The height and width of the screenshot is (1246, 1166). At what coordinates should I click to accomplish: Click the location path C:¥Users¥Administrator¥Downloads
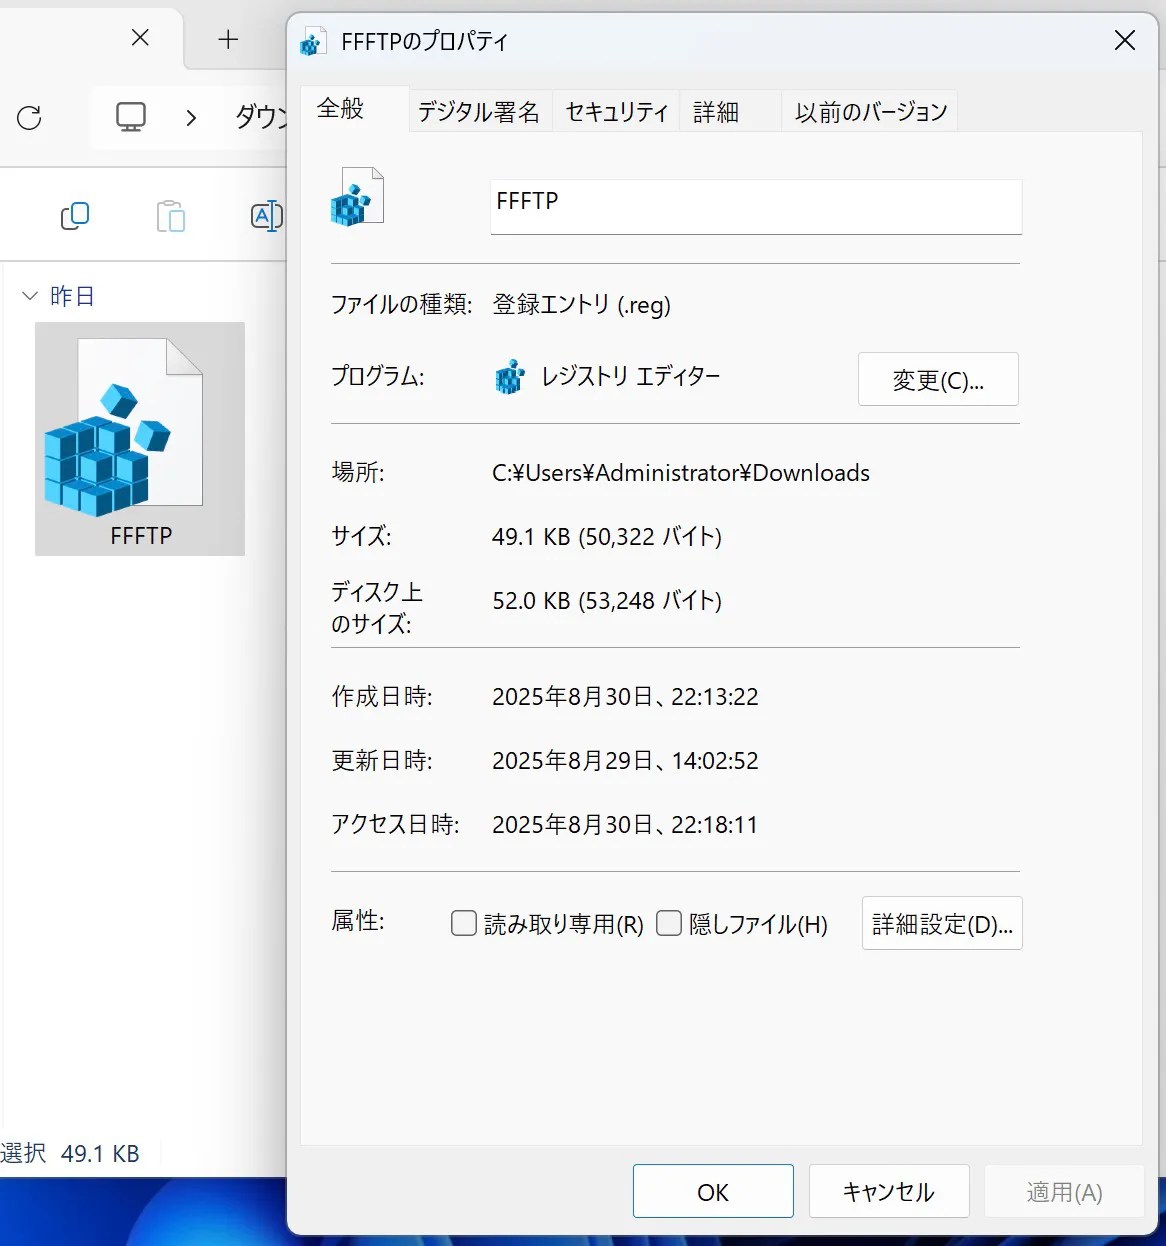(x=681, y=473)
